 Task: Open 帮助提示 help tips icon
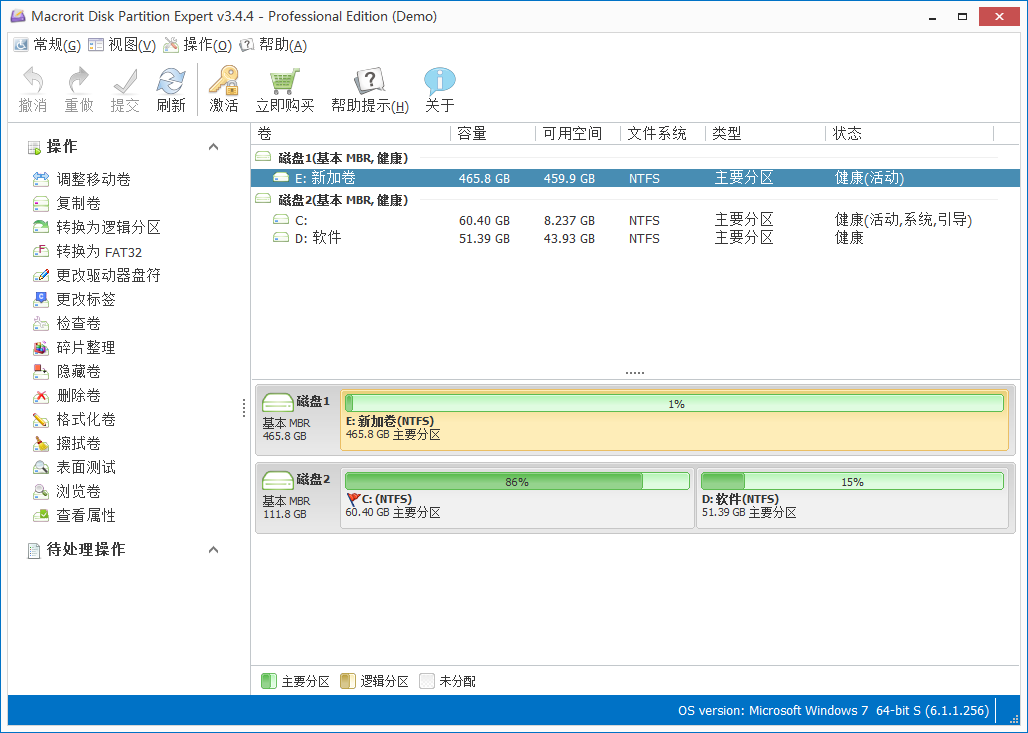coord(369,81)
